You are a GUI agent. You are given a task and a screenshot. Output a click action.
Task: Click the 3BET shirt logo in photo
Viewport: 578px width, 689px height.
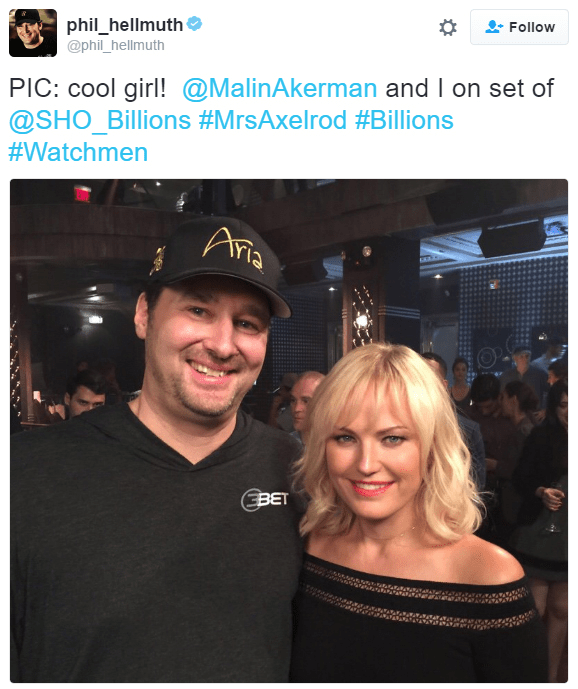click(x=265, y=500)
